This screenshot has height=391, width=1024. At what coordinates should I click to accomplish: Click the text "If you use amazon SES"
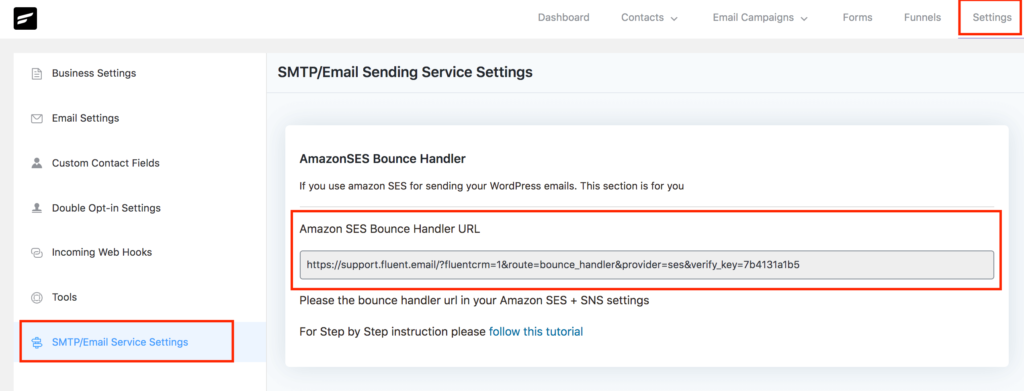tap(353, 186)
